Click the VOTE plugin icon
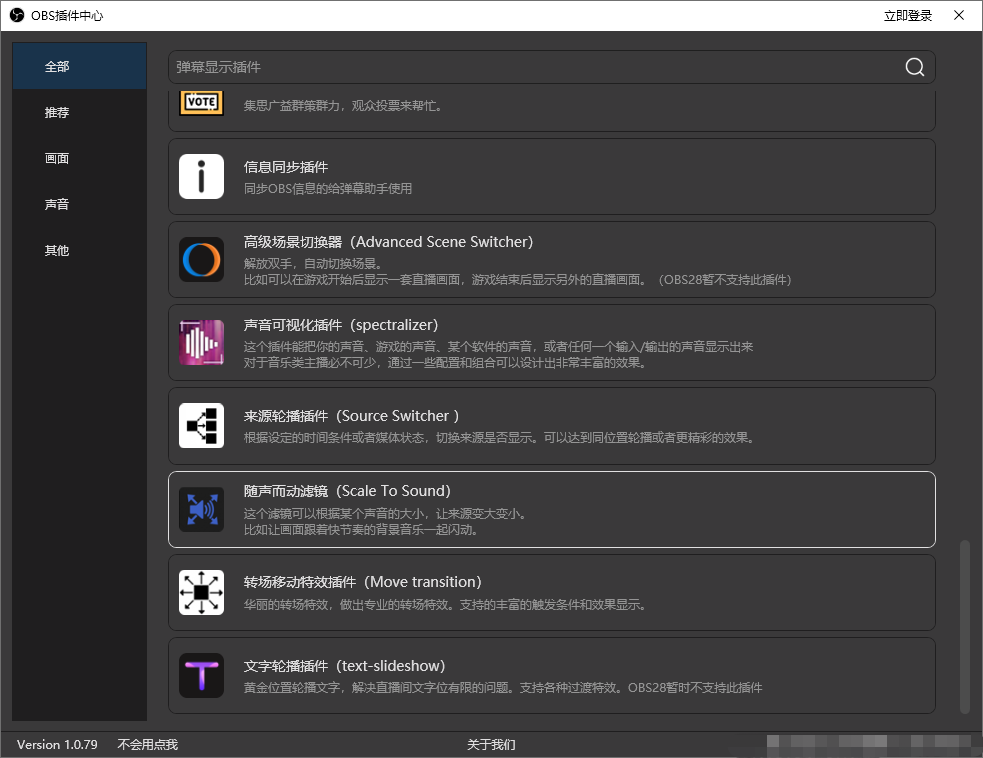This screenshot has height=758, width=983. [x=201, y=102]
